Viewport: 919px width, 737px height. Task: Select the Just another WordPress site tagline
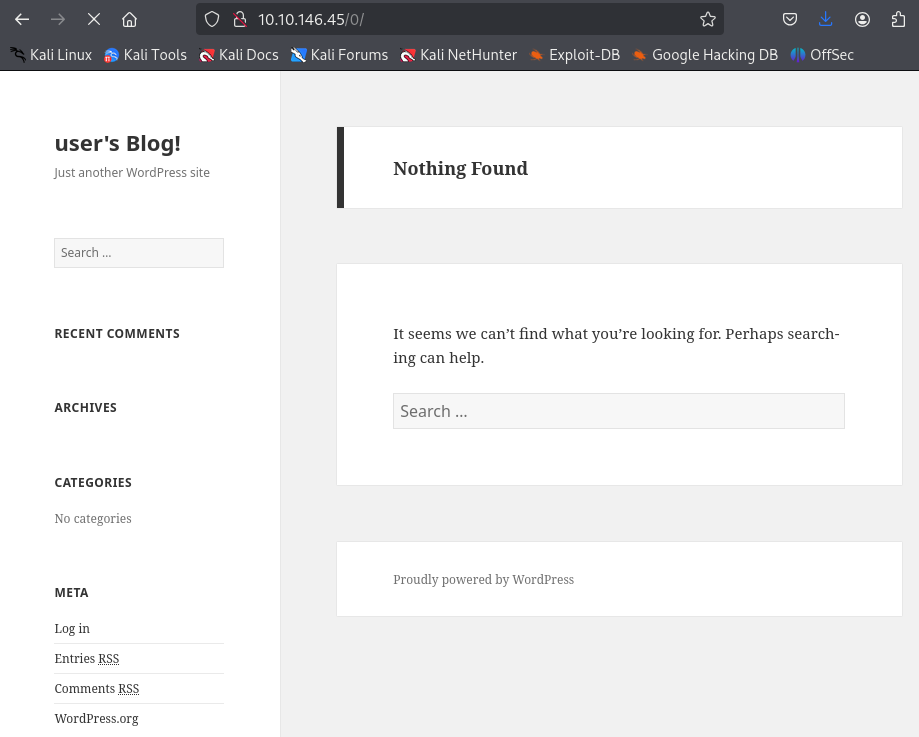132,172
